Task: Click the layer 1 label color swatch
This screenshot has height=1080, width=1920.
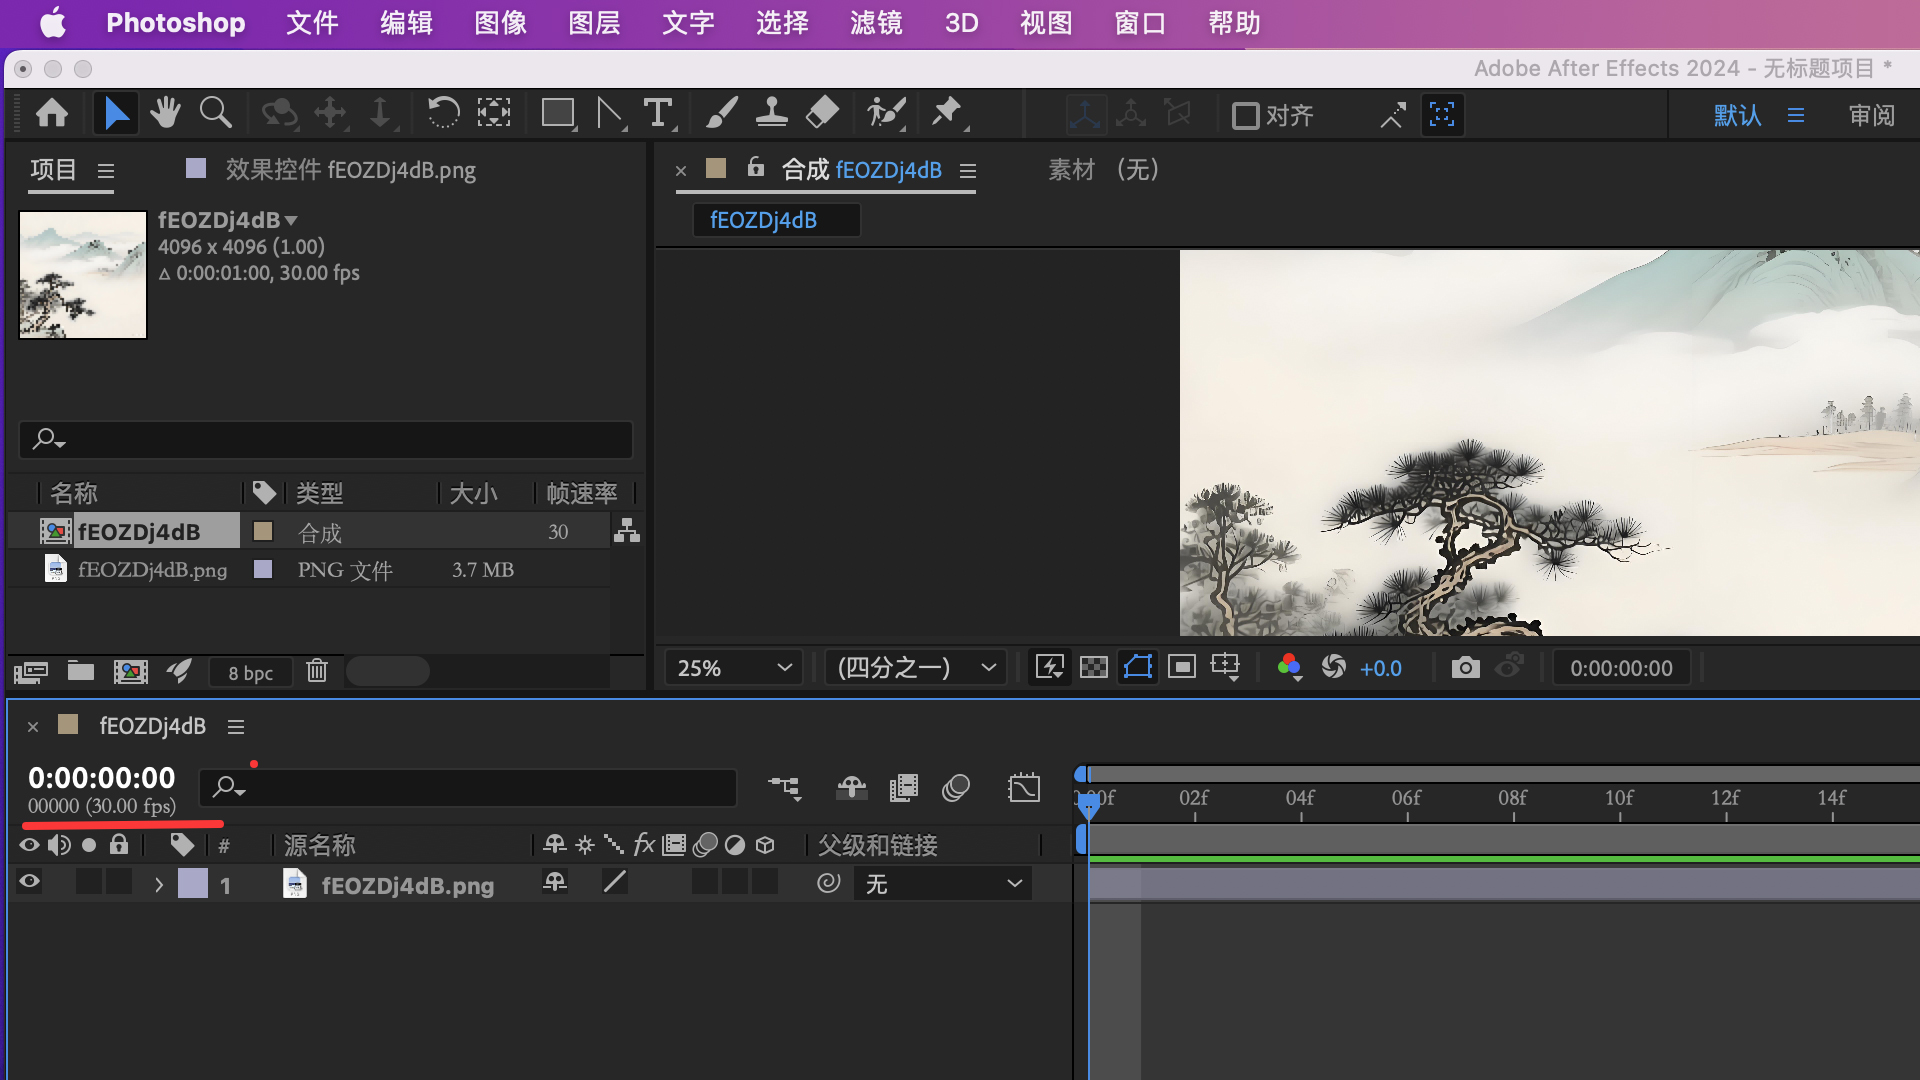Action: point(193,884)
